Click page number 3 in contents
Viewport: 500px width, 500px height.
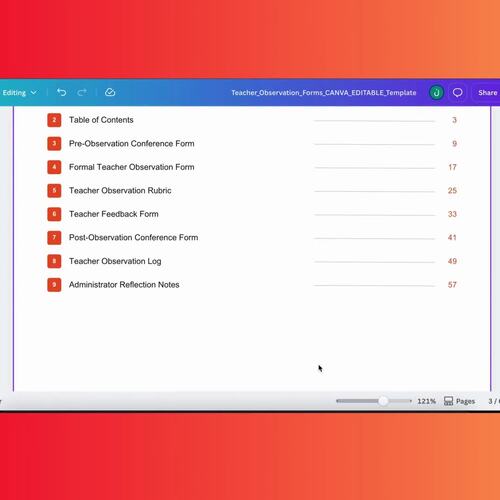(x=454, y=120)
